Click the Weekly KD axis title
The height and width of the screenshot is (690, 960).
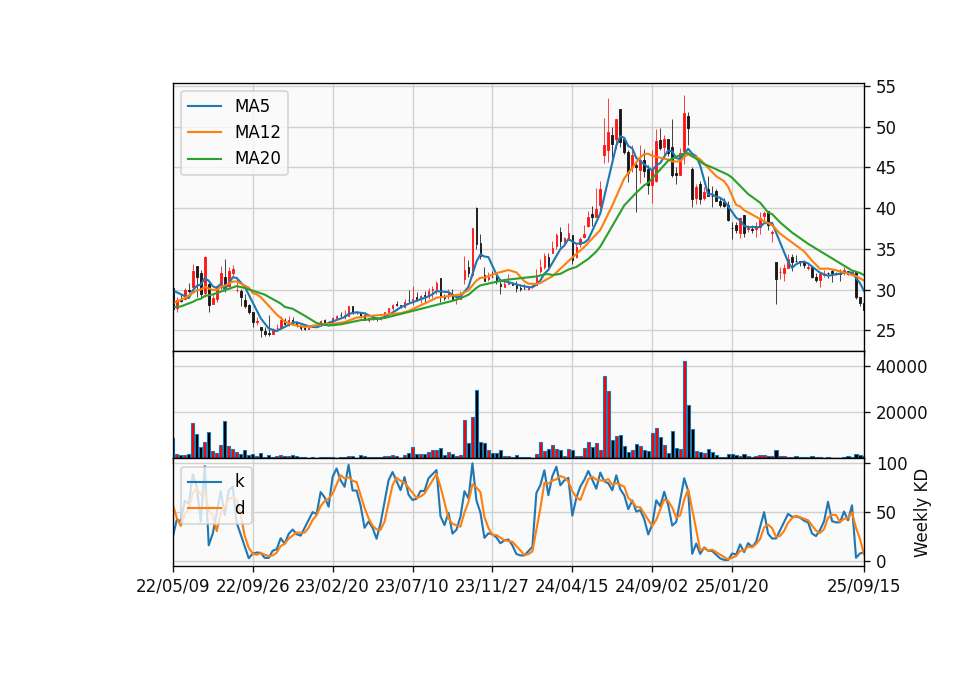(921, 514)
